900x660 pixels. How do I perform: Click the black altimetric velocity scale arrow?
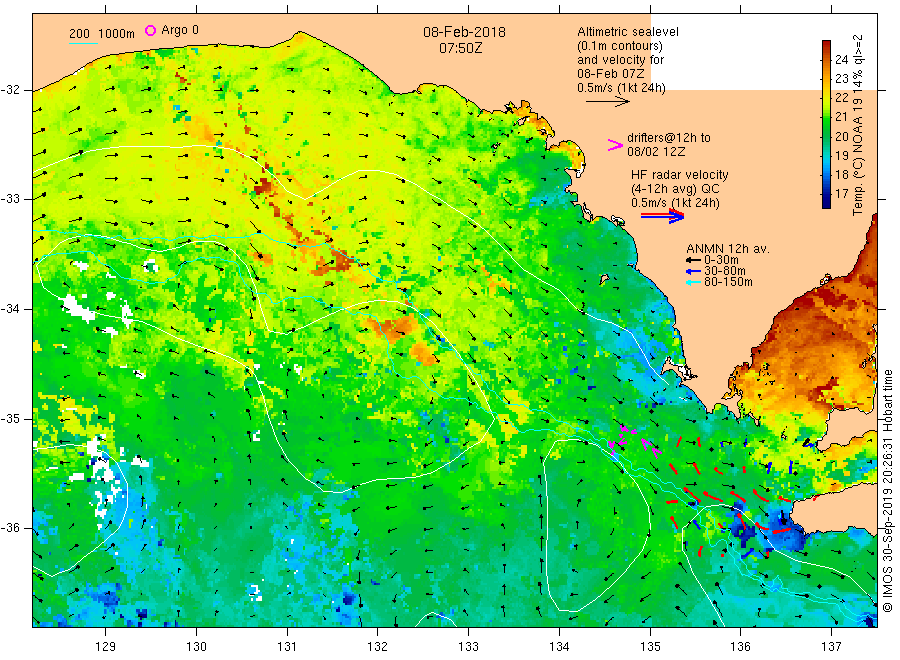click(608, 102)
